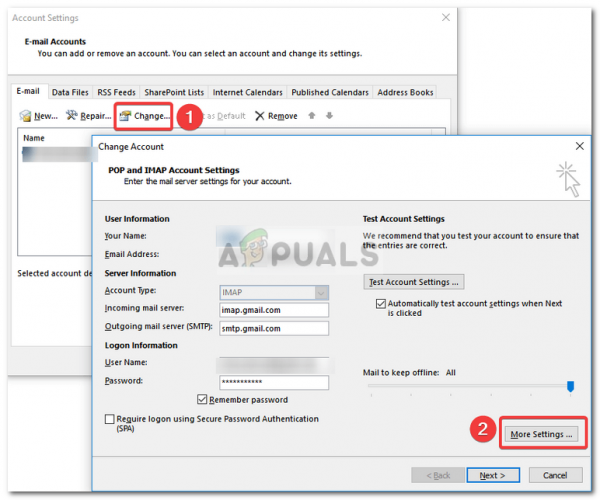Toggle the Remember password checkbox
This screenshot has height=500, width=600.
click(202, 399)
